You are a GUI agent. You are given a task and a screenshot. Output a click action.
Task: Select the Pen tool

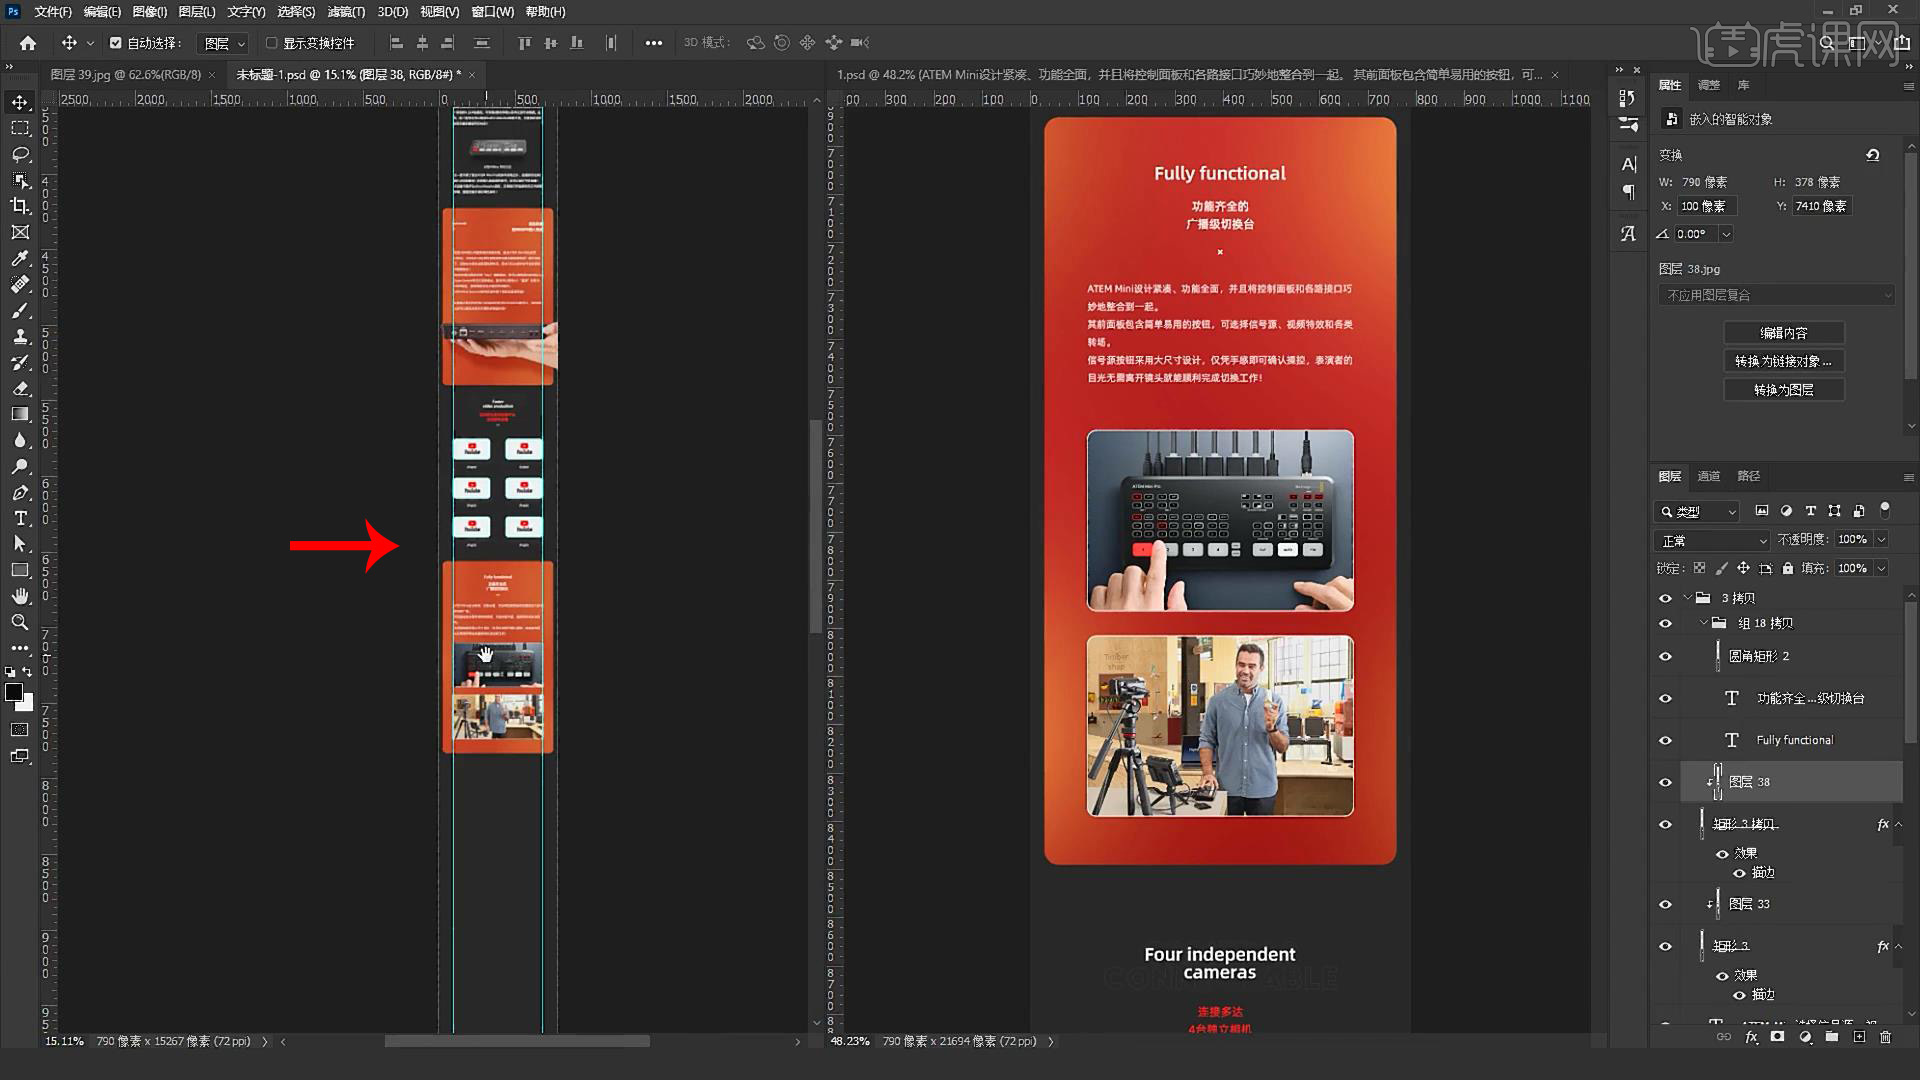pyautogui.click(x=20, y=492)
